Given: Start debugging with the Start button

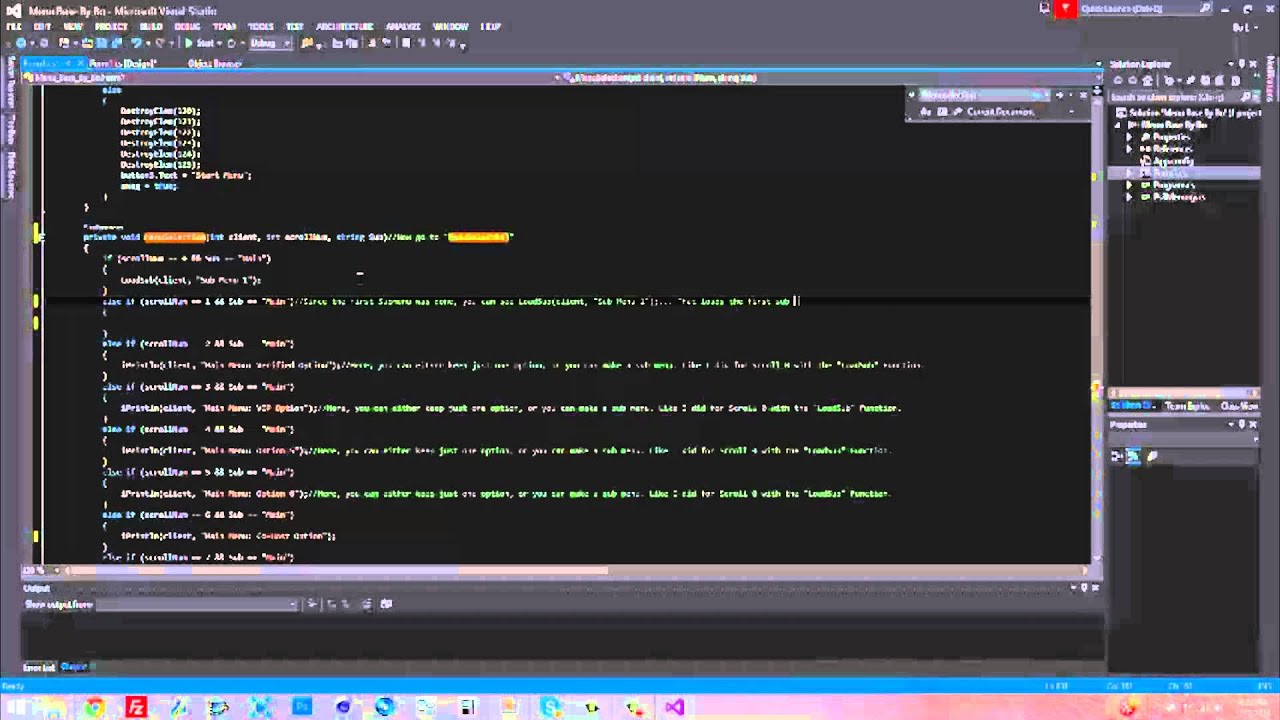Looking at the screenshot, I should tap(200, 43).
